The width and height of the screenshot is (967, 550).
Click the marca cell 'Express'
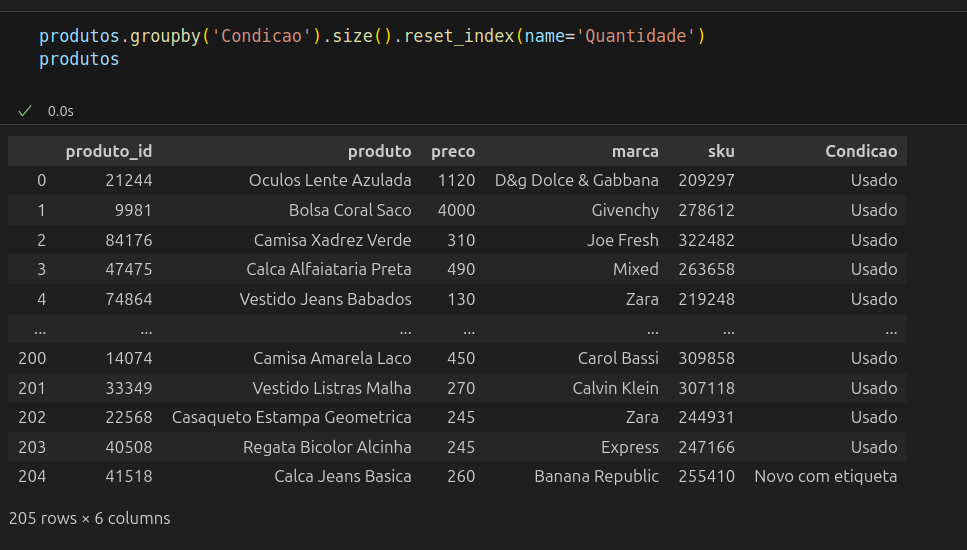tap(630, 447)
